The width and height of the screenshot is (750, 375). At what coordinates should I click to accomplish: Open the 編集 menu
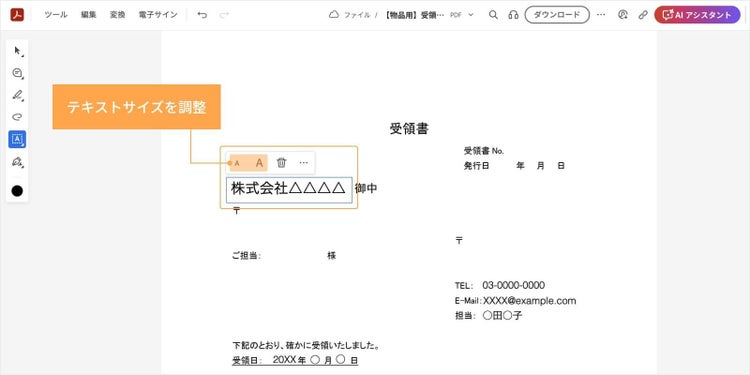[88, 15]
